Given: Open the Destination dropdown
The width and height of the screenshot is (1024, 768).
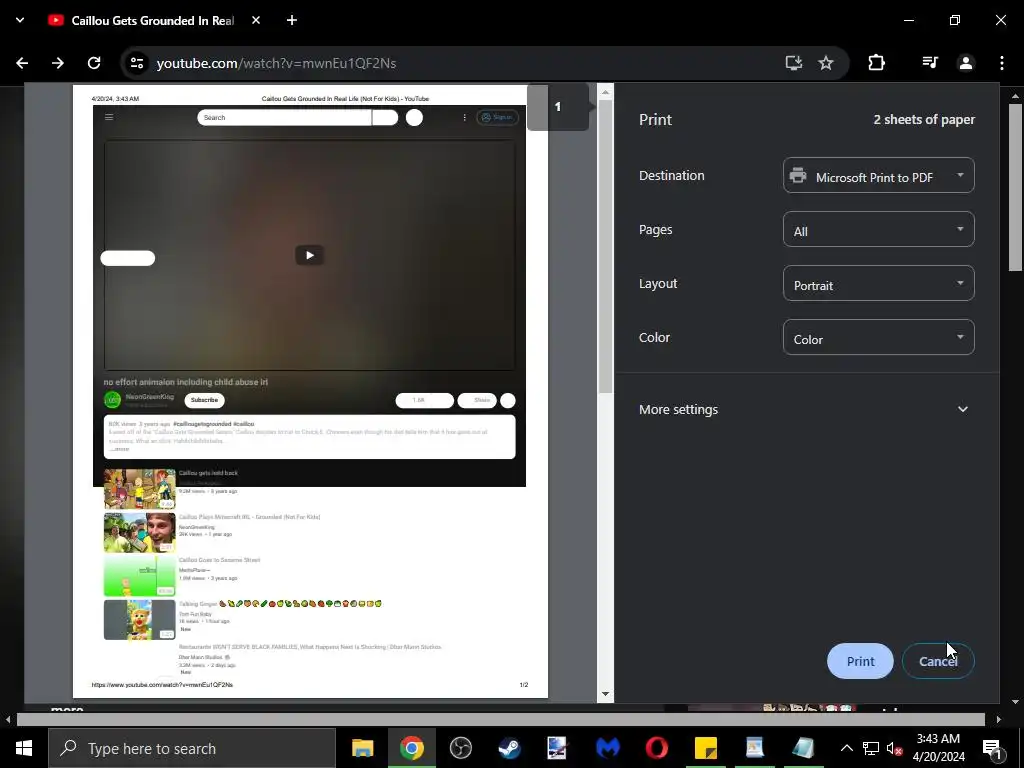Looking at the screenshot, I should [878, 176].
